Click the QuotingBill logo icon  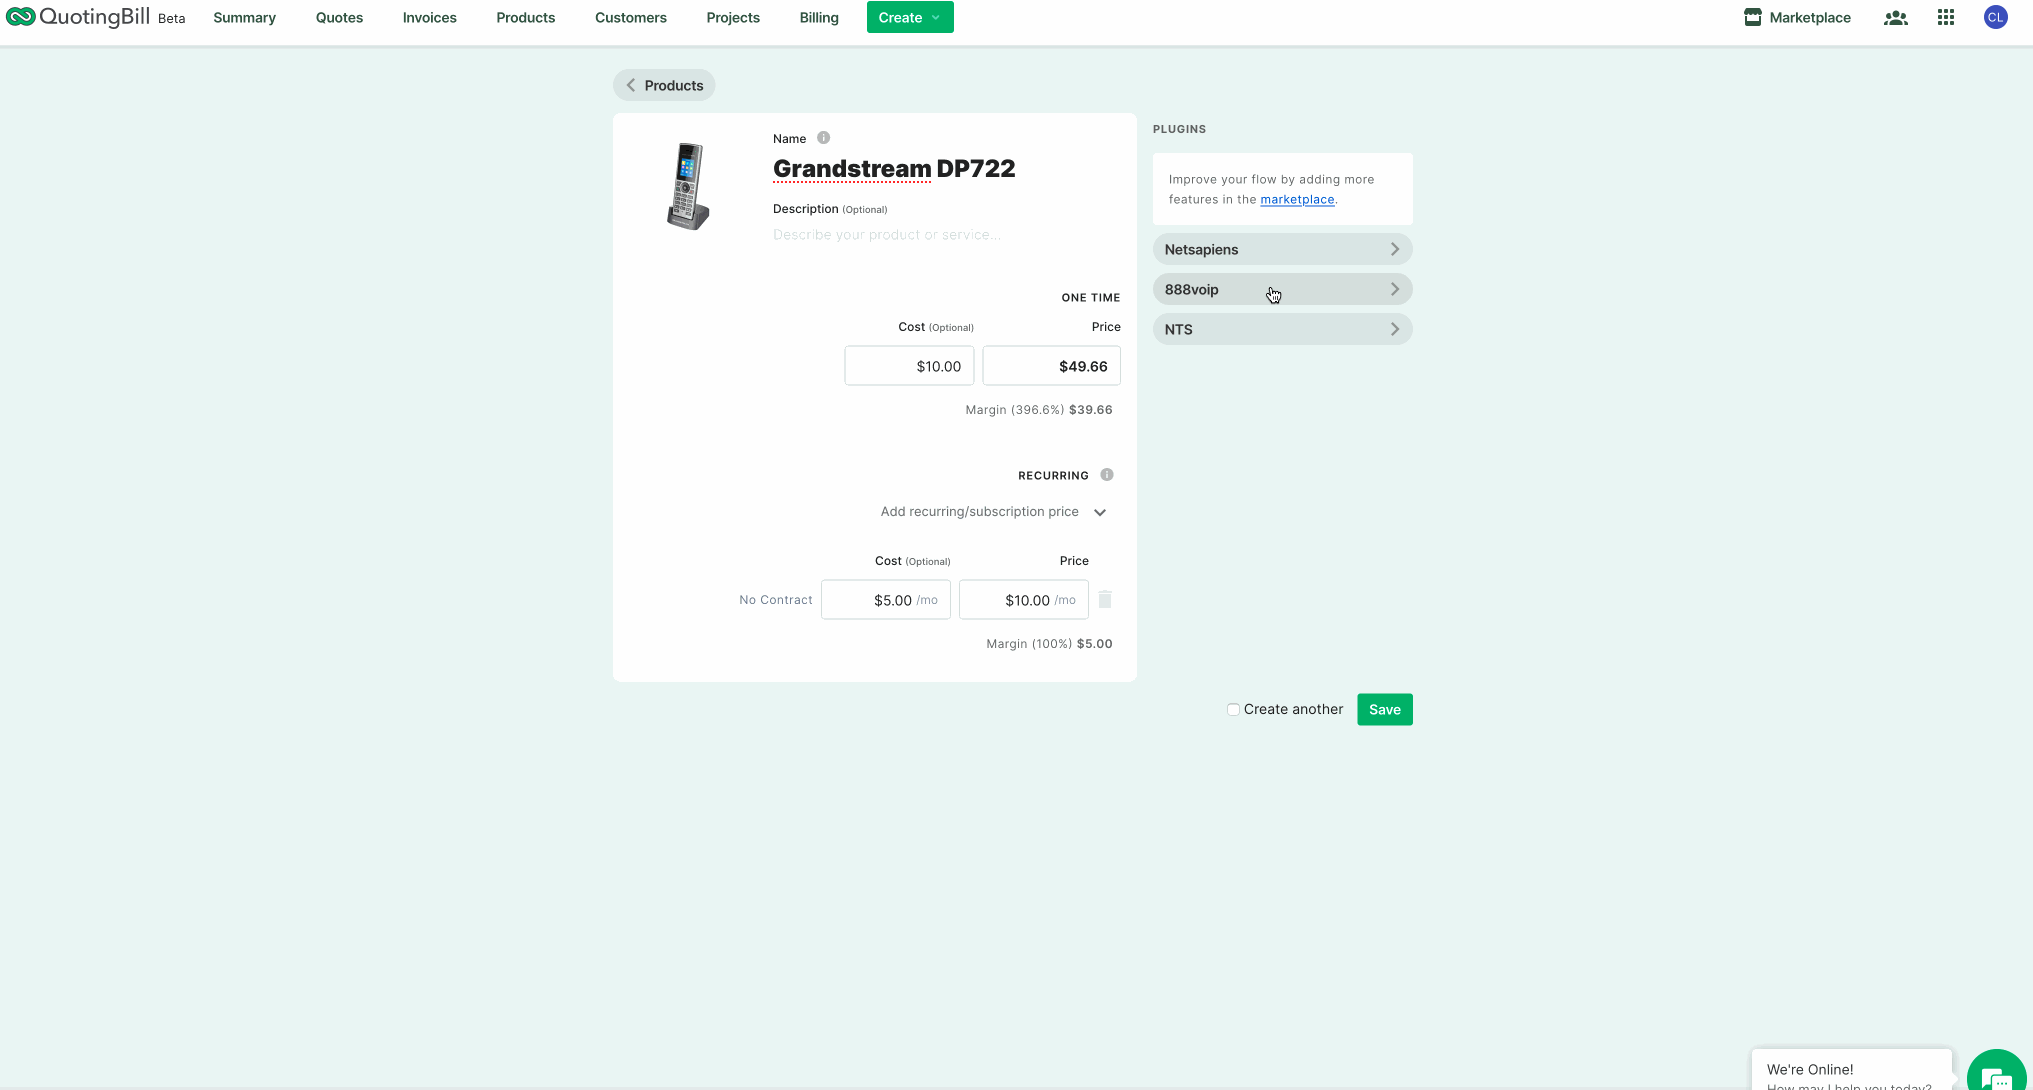(20, 17)
